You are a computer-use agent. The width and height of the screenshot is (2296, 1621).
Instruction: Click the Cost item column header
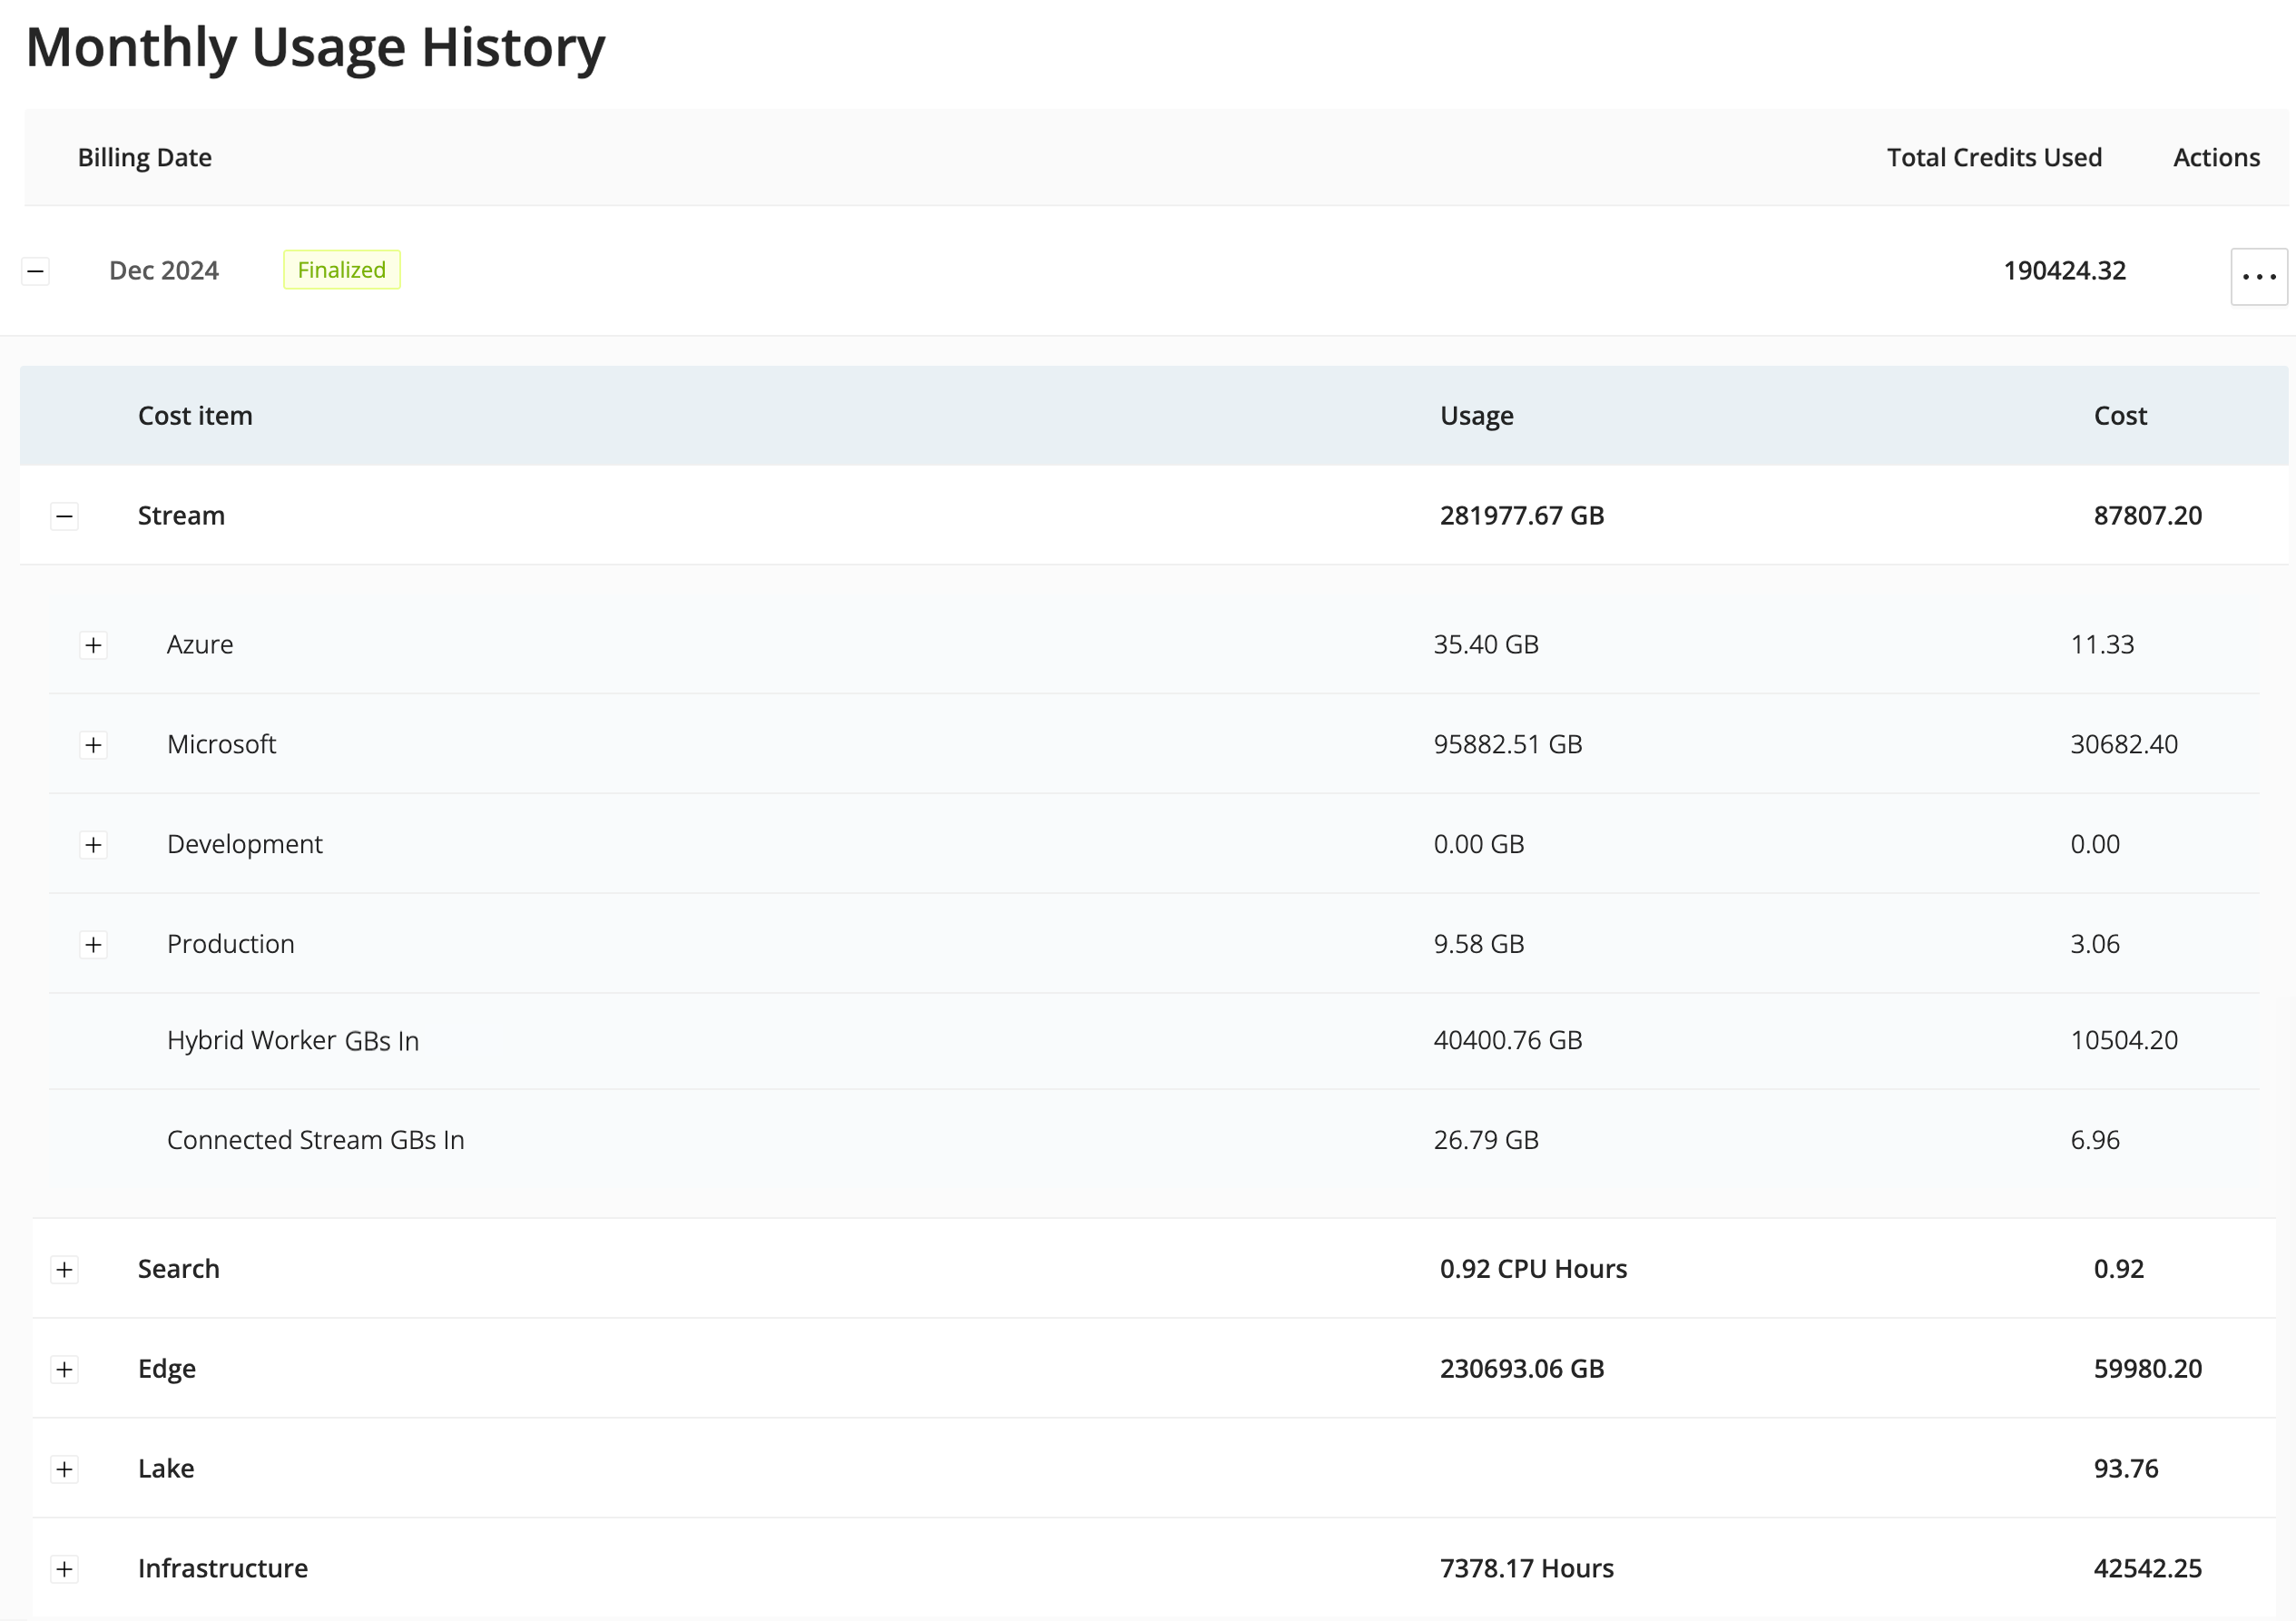point(195,416)
